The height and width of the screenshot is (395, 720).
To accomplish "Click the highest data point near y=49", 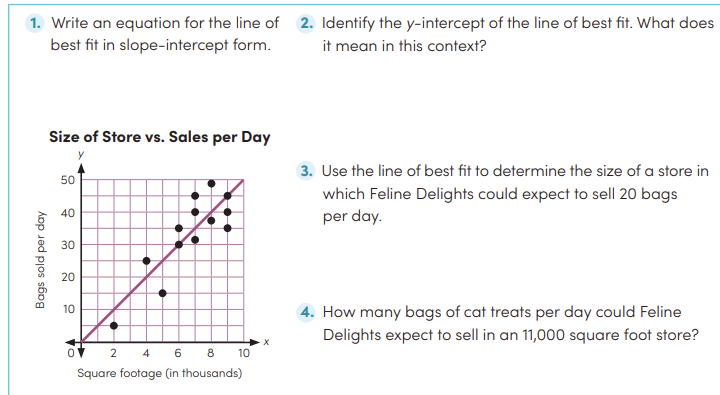I will [x=211, y=184].
